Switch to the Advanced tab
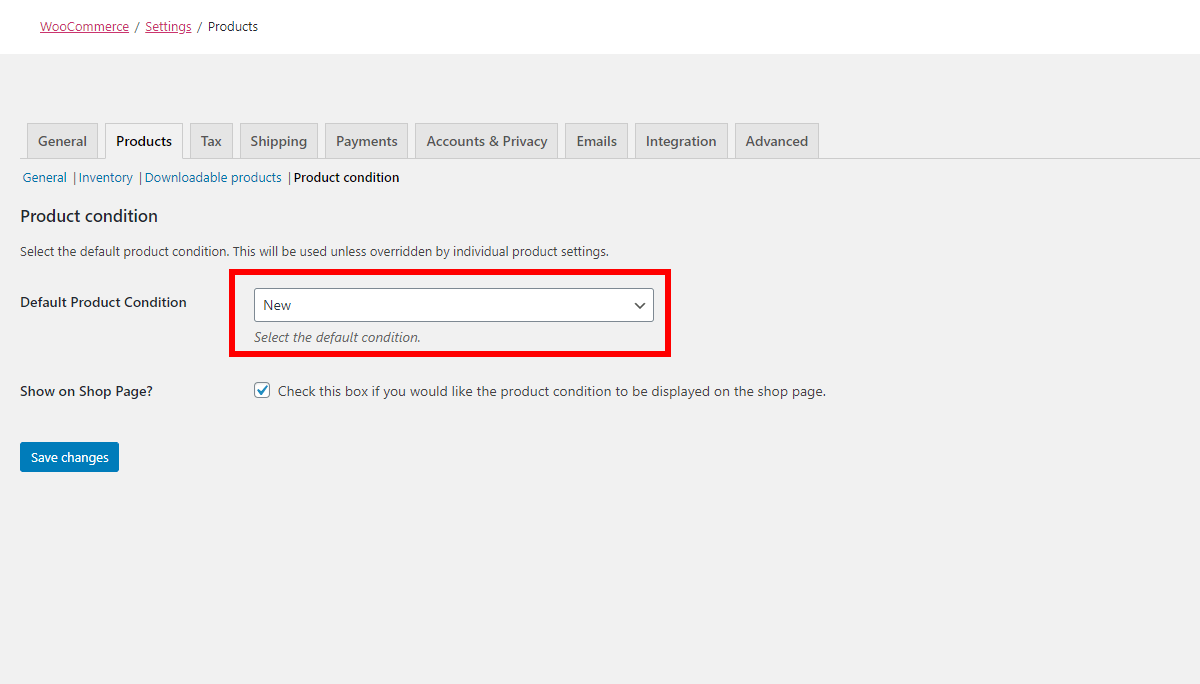Image resolution: width=1200 pixels, height=684 pixels. point(776,140)
